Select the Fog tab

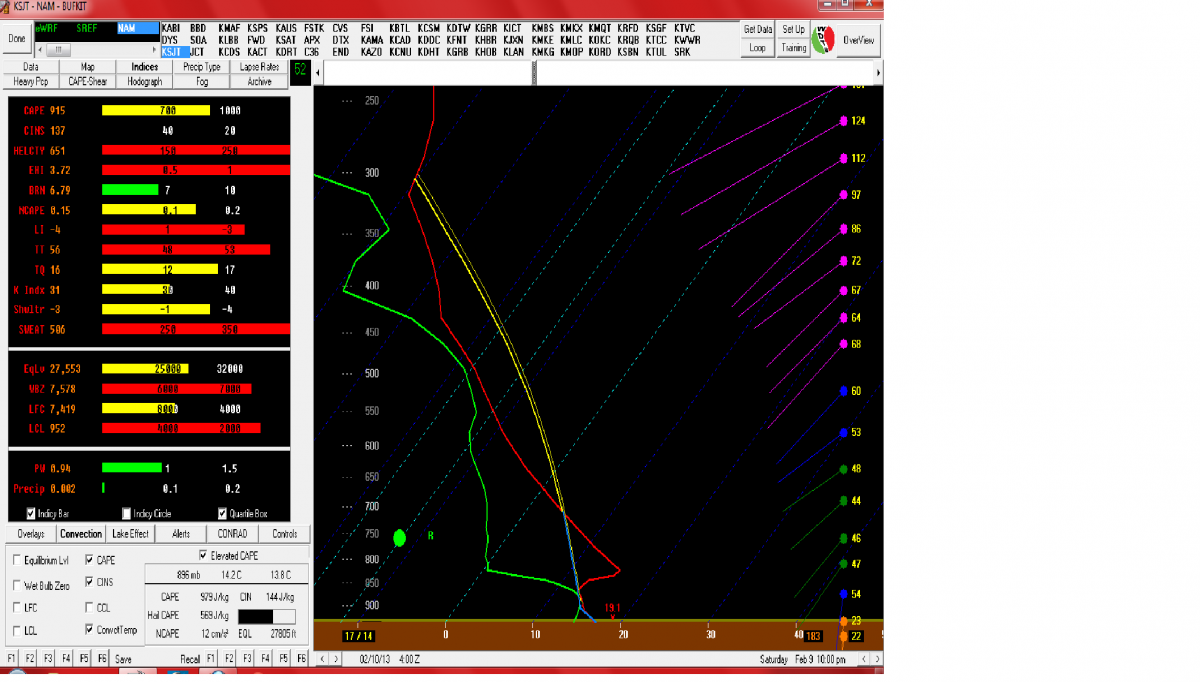click(202, 81)
